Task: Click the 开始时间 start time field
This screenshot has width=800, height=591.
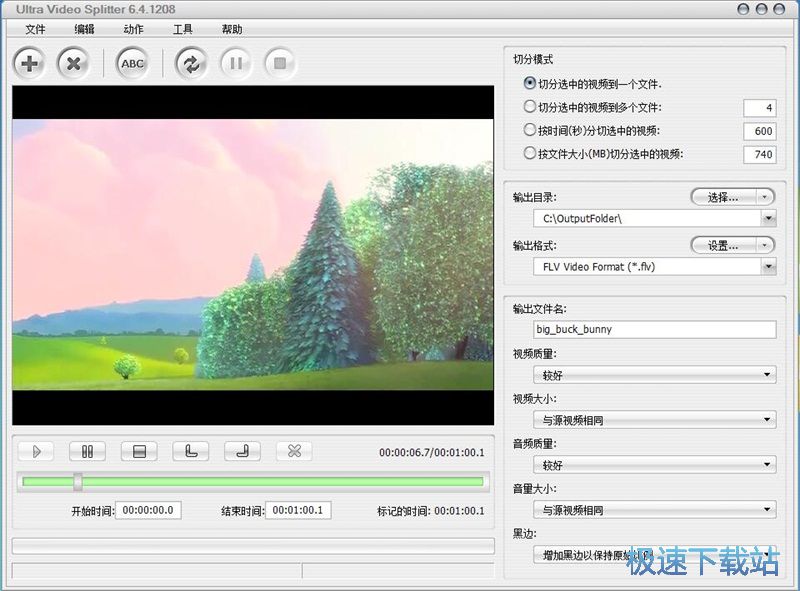Action: pyautogui.click(x=148, y=510)
